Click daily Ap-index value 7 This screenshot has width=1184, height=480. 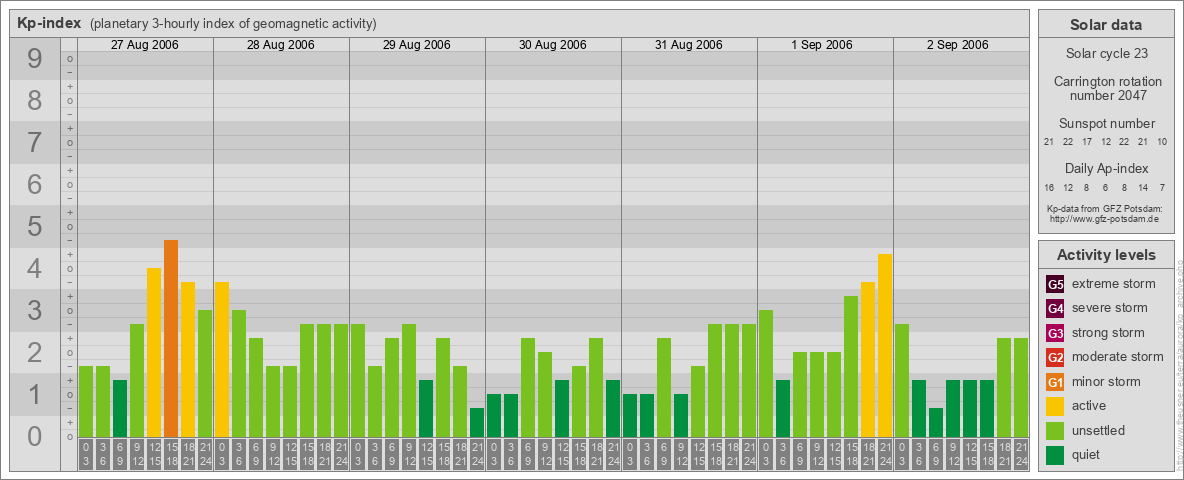click(x=1161, y=187)
